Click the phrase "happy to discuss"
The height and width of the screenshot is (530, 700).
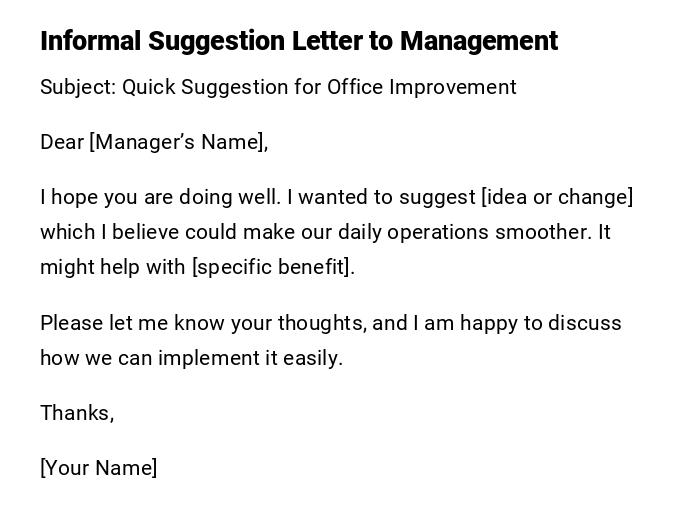click(540, 323)
